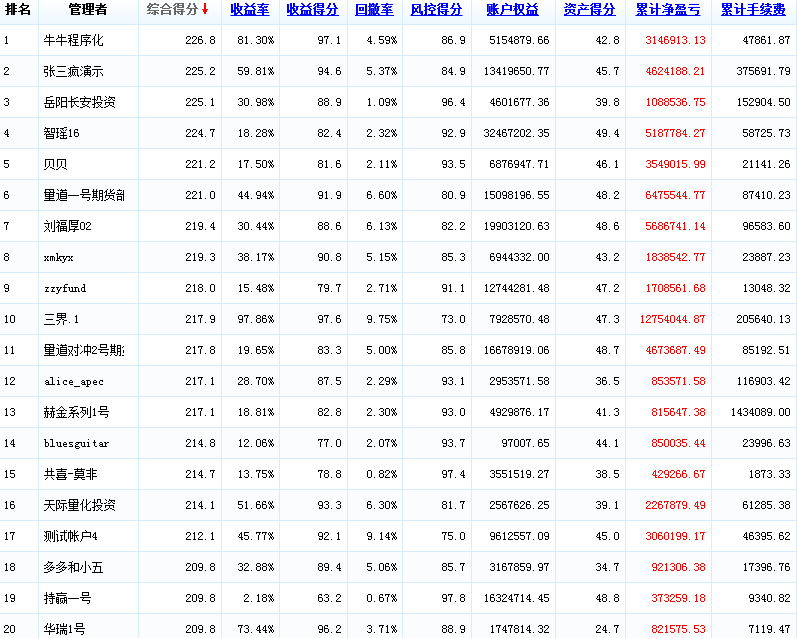Click the 累计净盈亏 column header

click(x=669, y=10)
